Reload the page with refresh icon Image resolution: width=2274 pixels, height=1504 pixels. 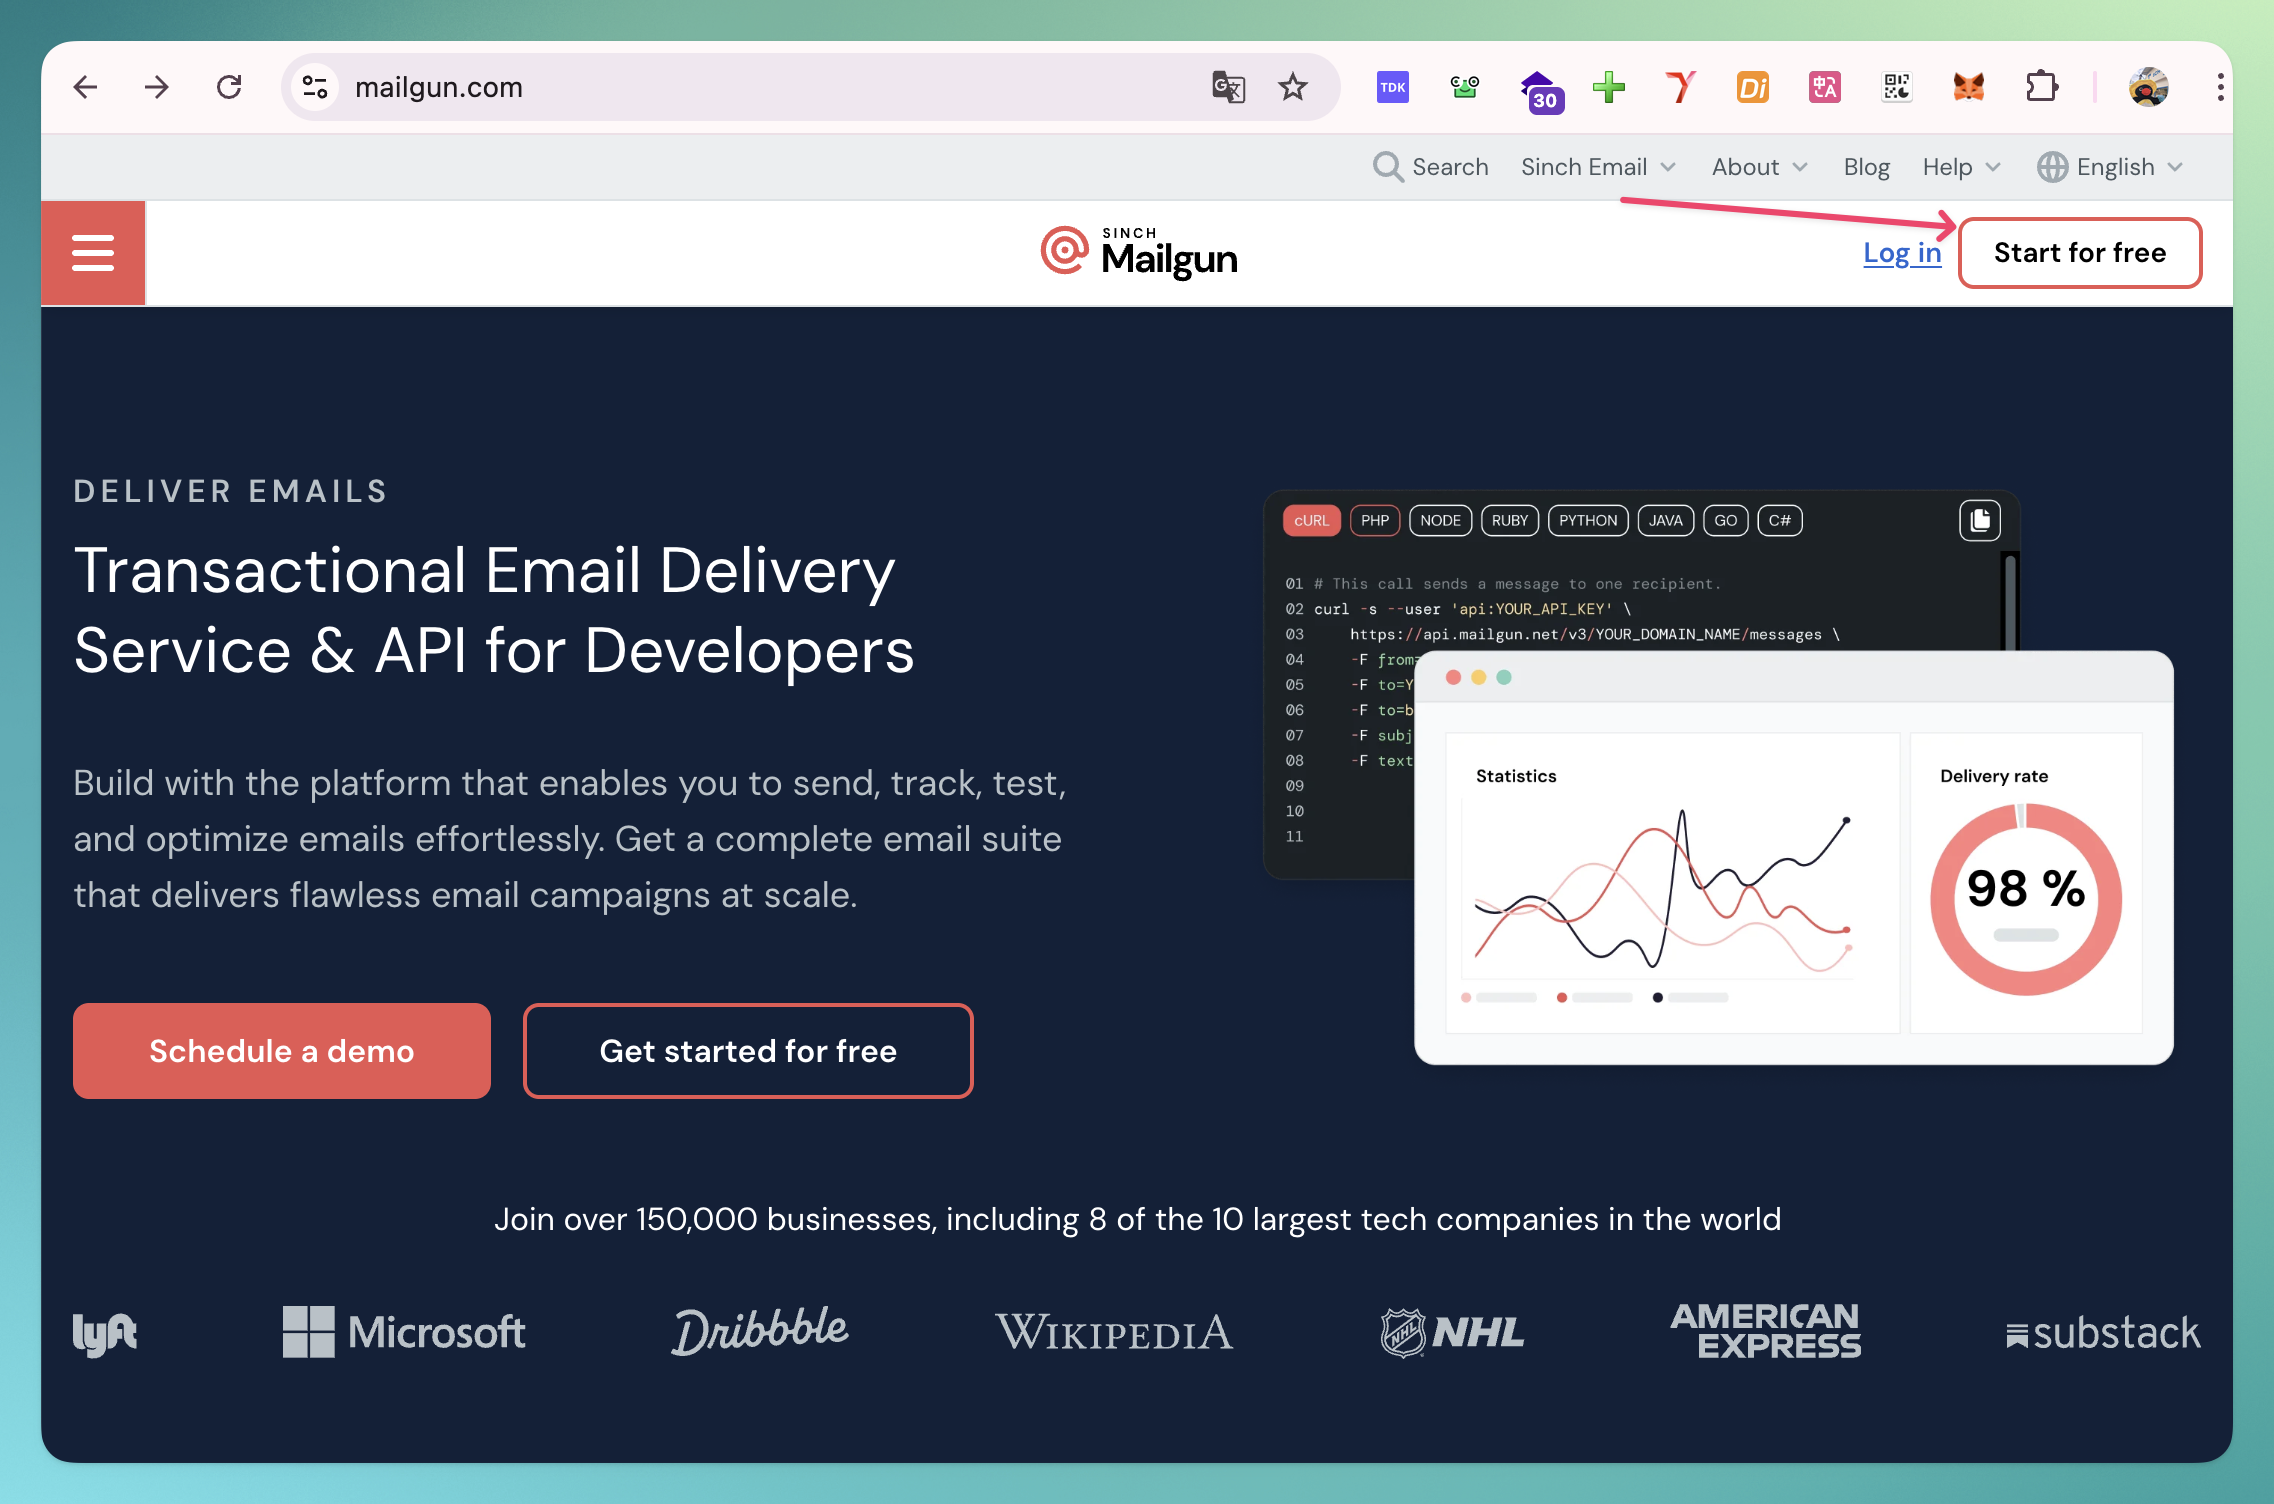[229, 87]
